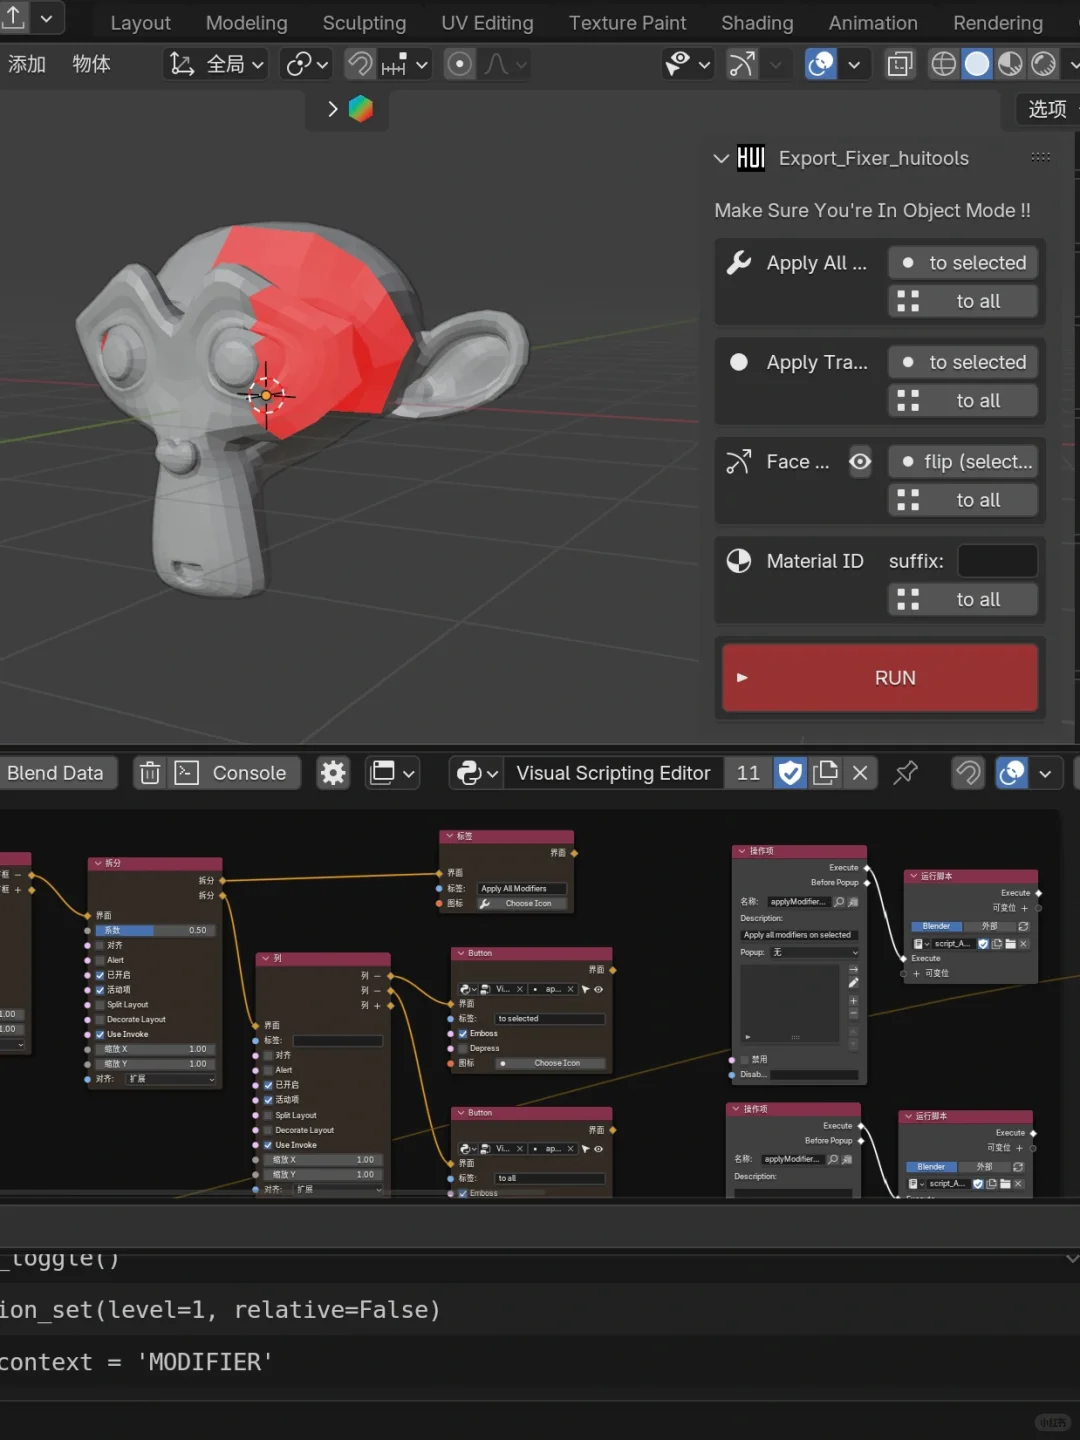This screenshot has width=1080, height=1440.
Task: Click the panel drag-handle dots
Action: pos(1041,157)
